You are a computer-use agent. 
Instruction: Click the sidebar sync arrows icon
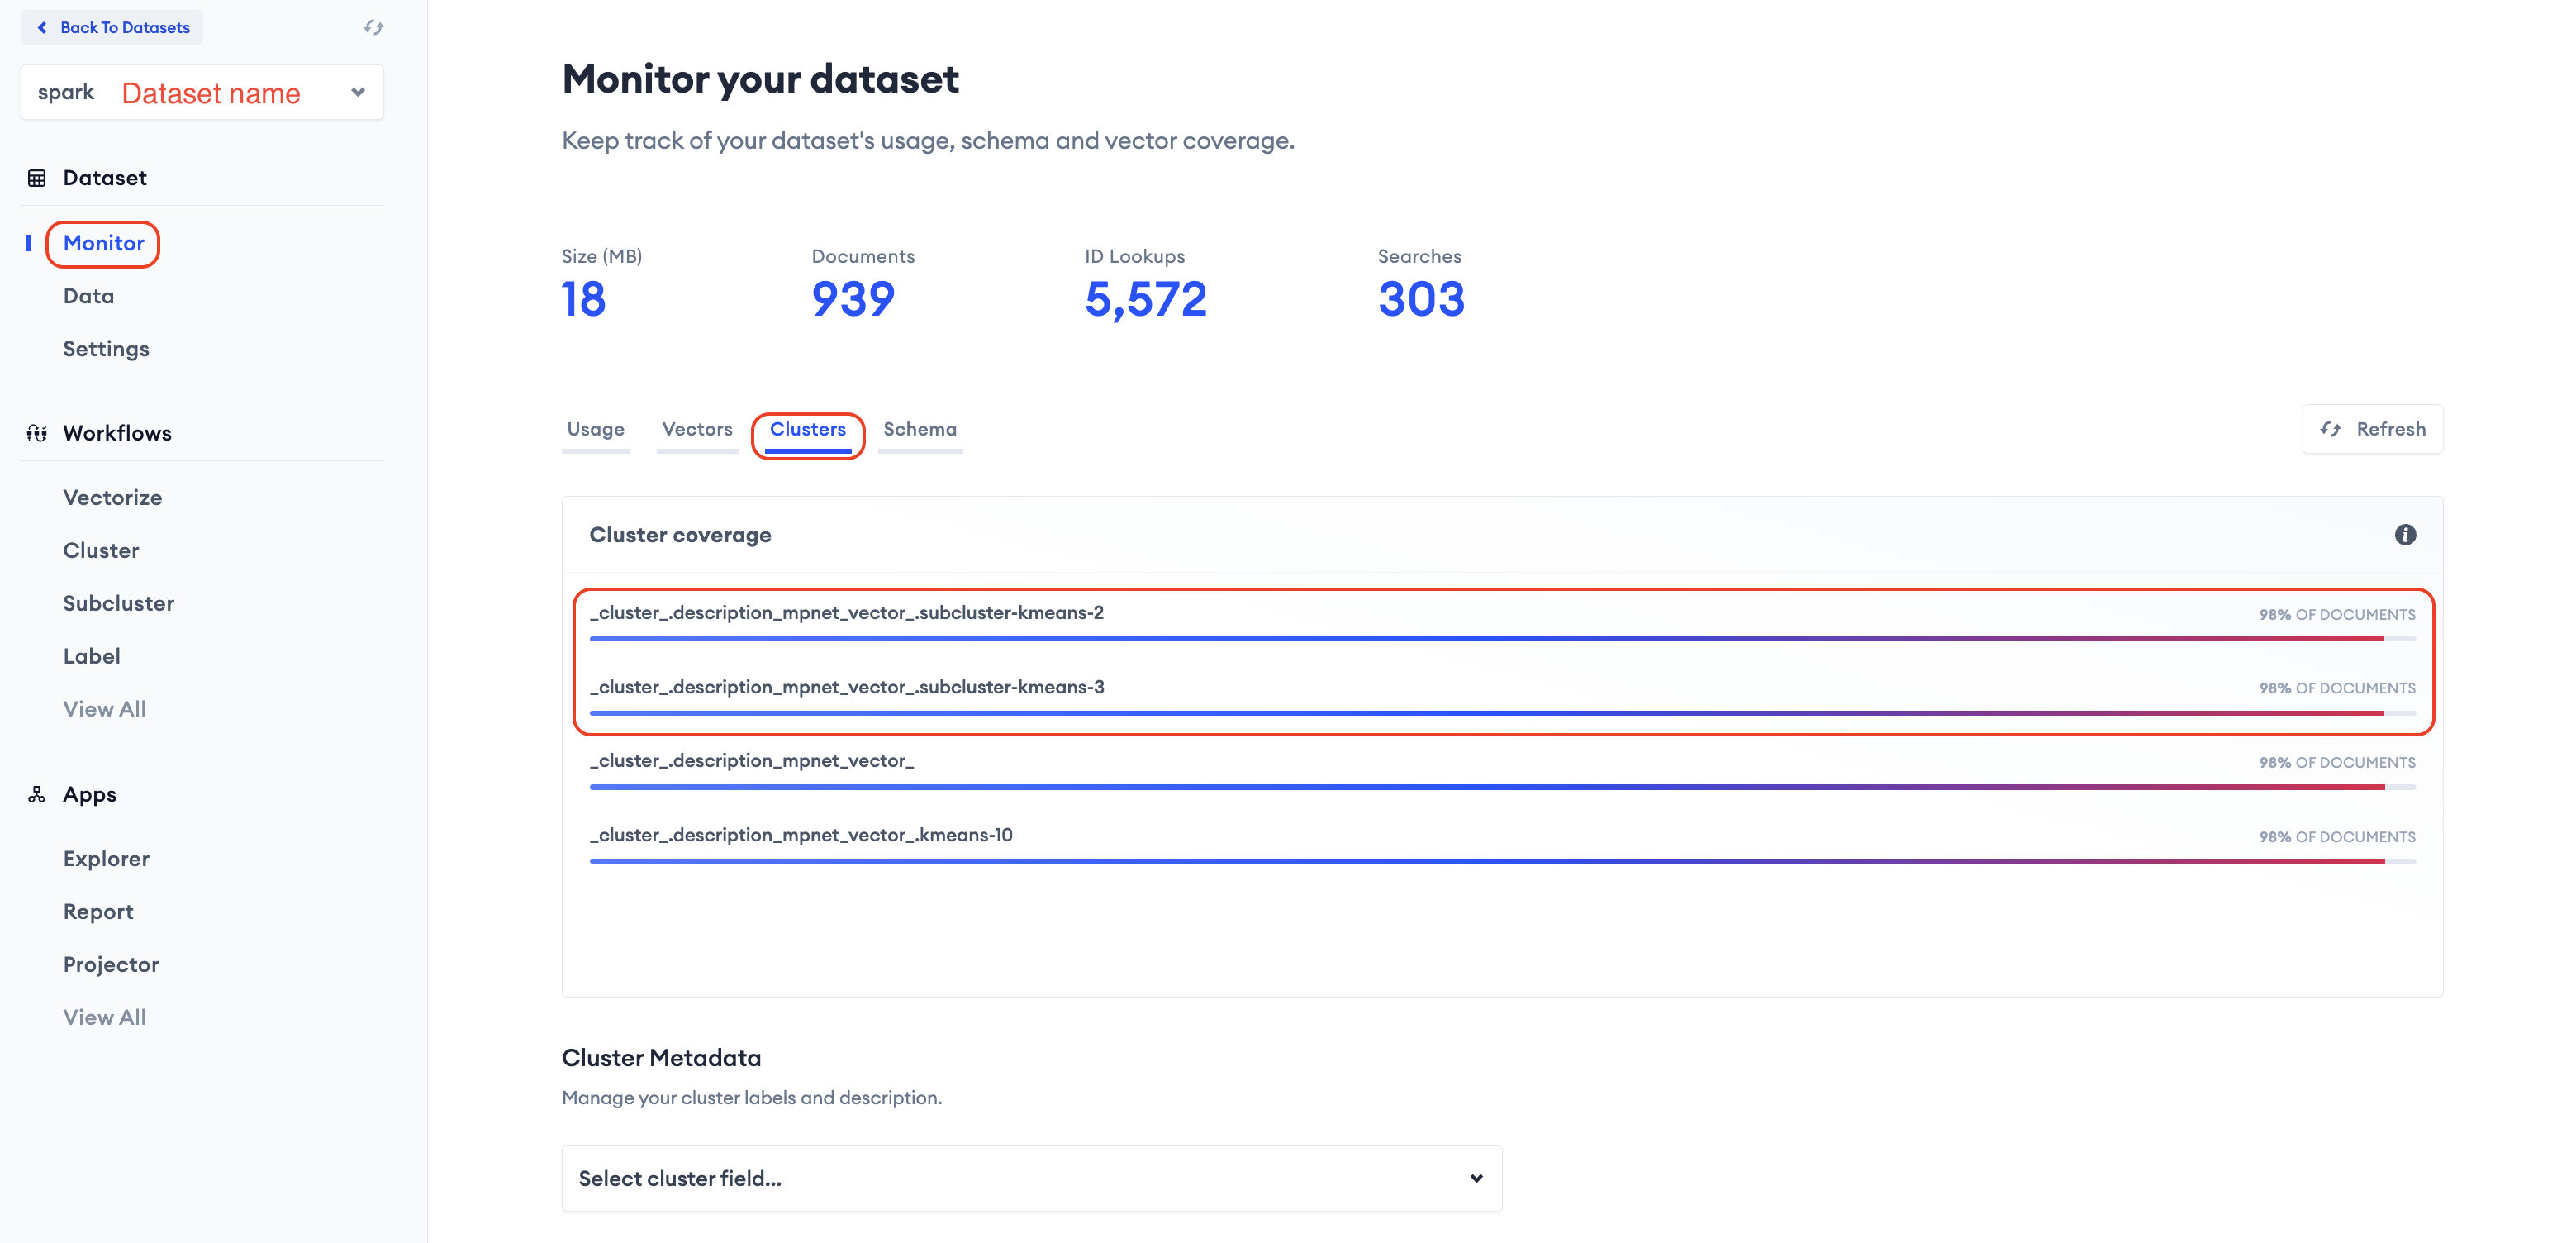pos(373,27)
